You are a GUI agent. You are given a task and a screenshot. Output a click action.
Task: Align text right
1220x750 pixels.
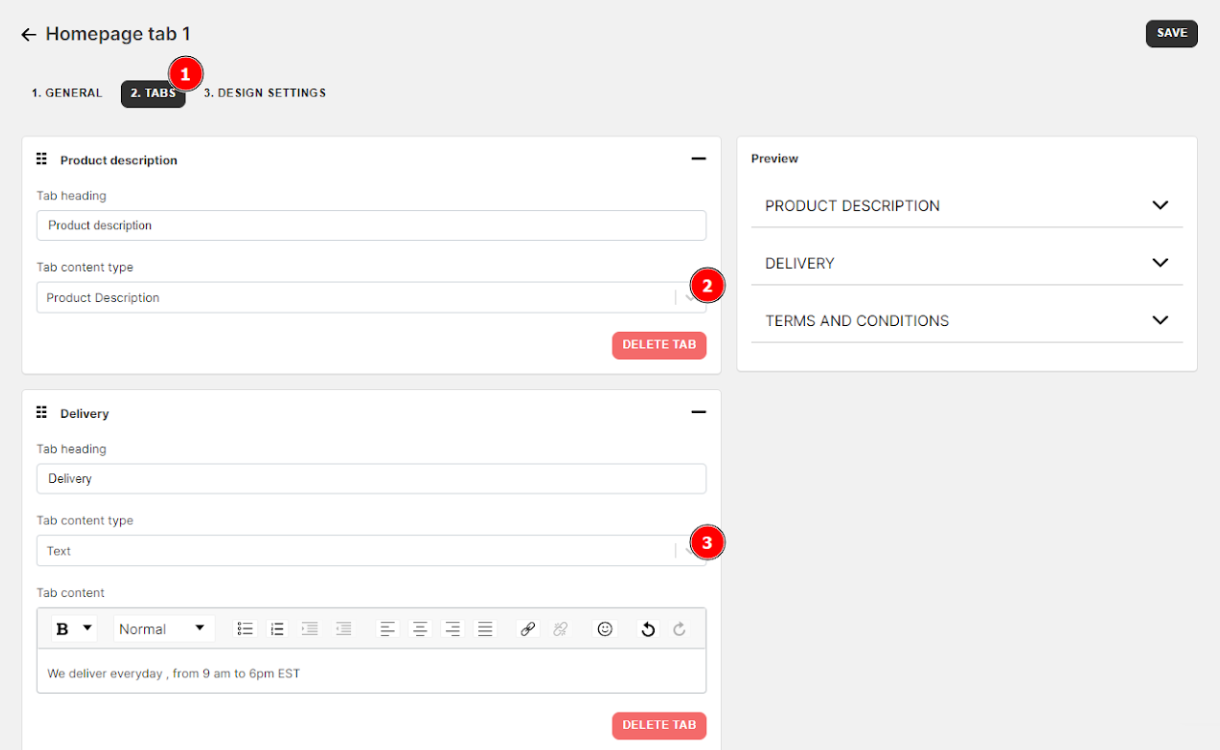pos(453,629)
